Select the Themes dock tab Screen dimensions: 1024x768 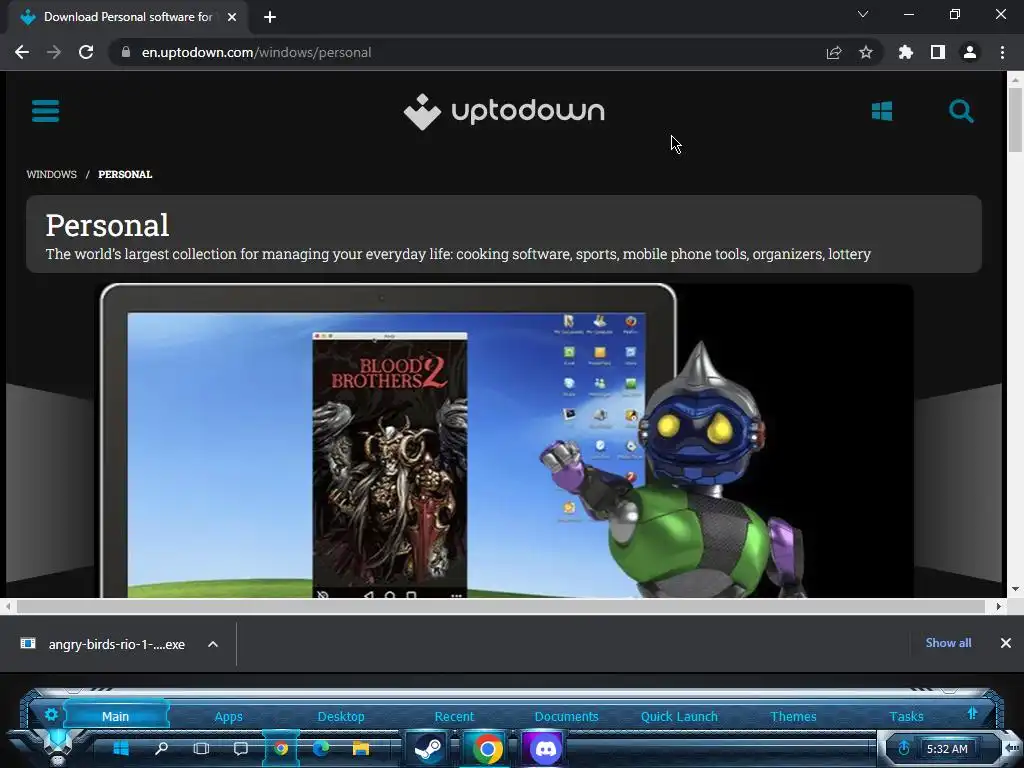tap(793, 716)
